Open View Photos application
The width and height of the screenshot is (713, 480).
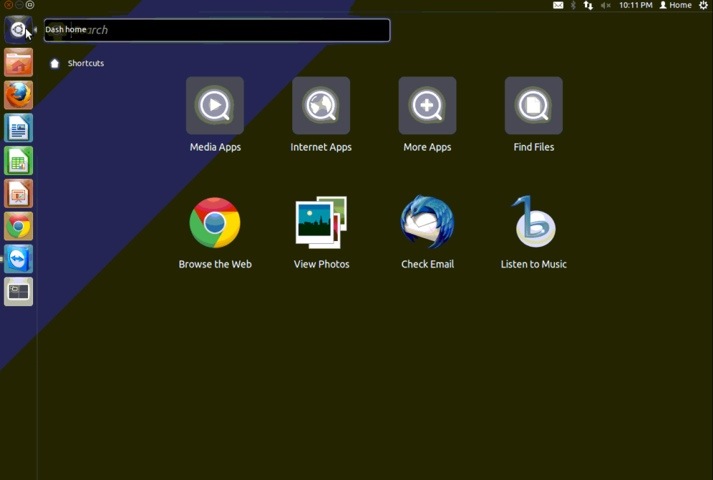pyautogui.click(x=321, y=223)
